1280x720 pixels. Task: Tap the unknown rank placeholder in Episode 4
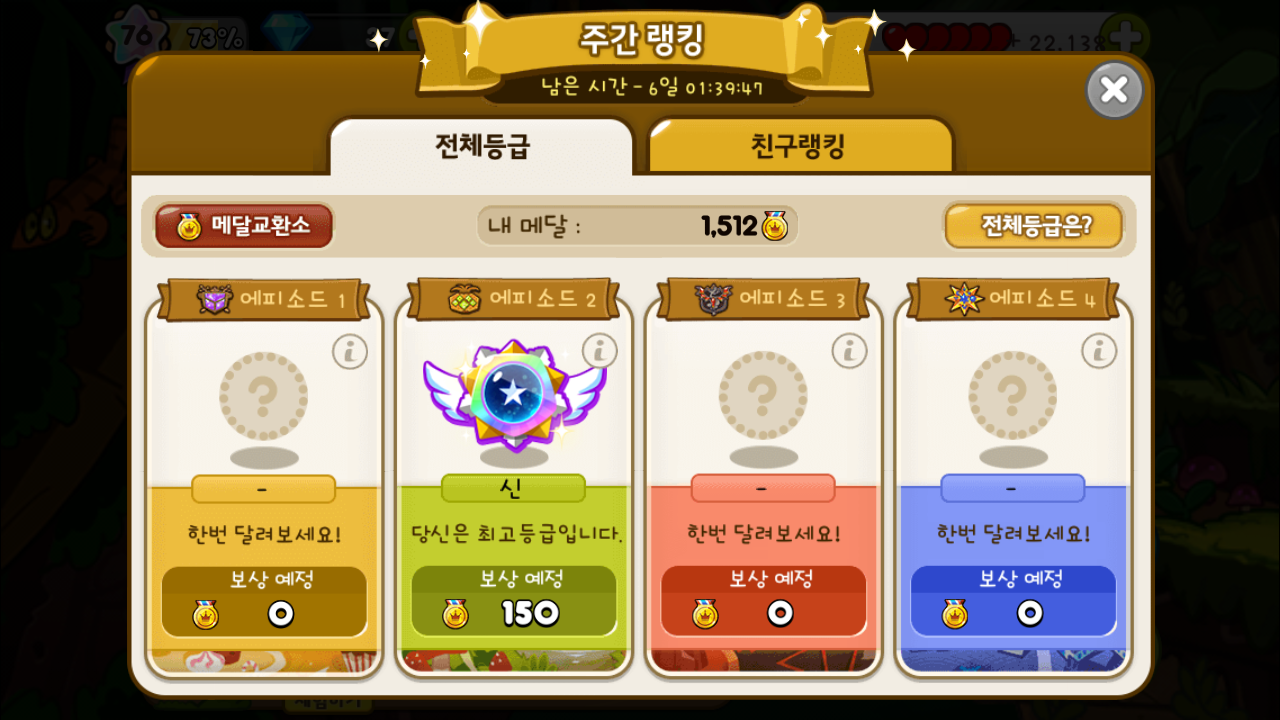click(1013, 396)
